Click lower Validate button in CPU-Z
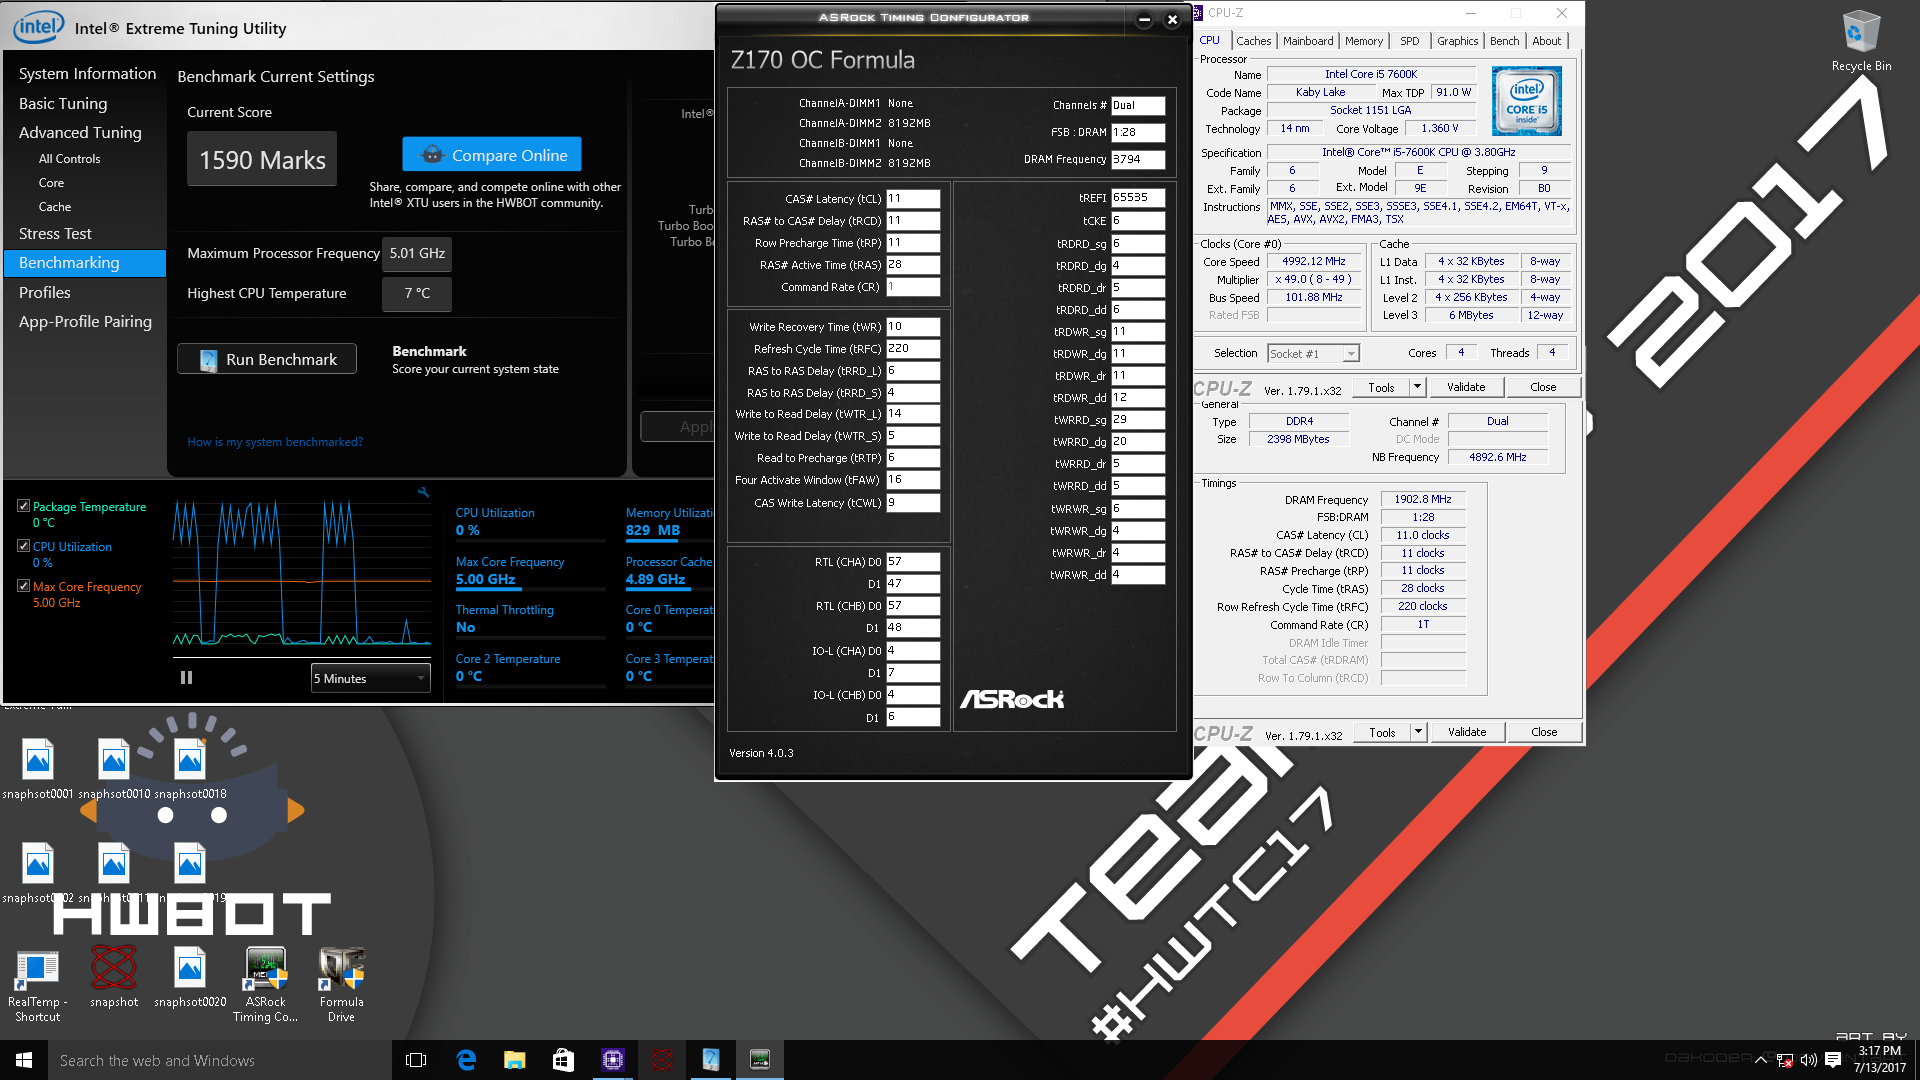Viewport: 1920px width, 1080px height. 1467,732
